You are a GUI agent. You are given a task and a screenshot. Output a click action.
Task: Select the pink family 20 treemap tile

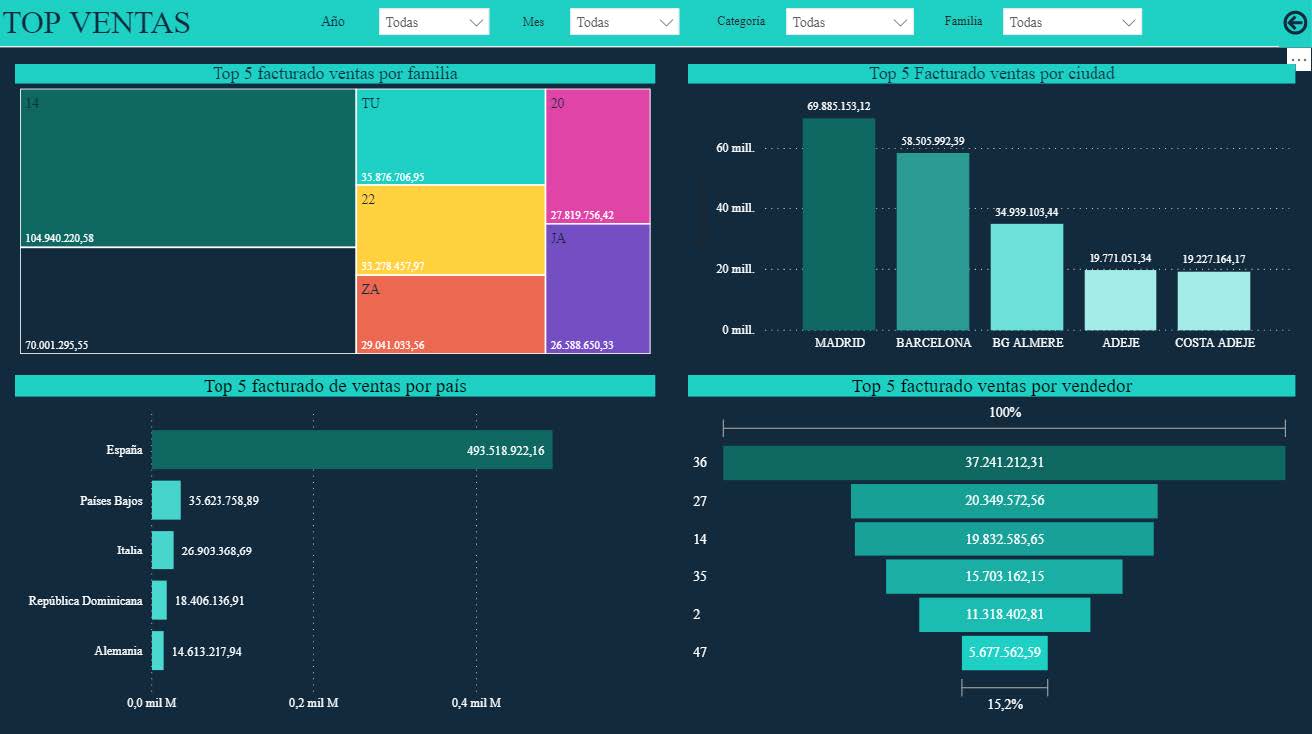click(x=597, y=155)
